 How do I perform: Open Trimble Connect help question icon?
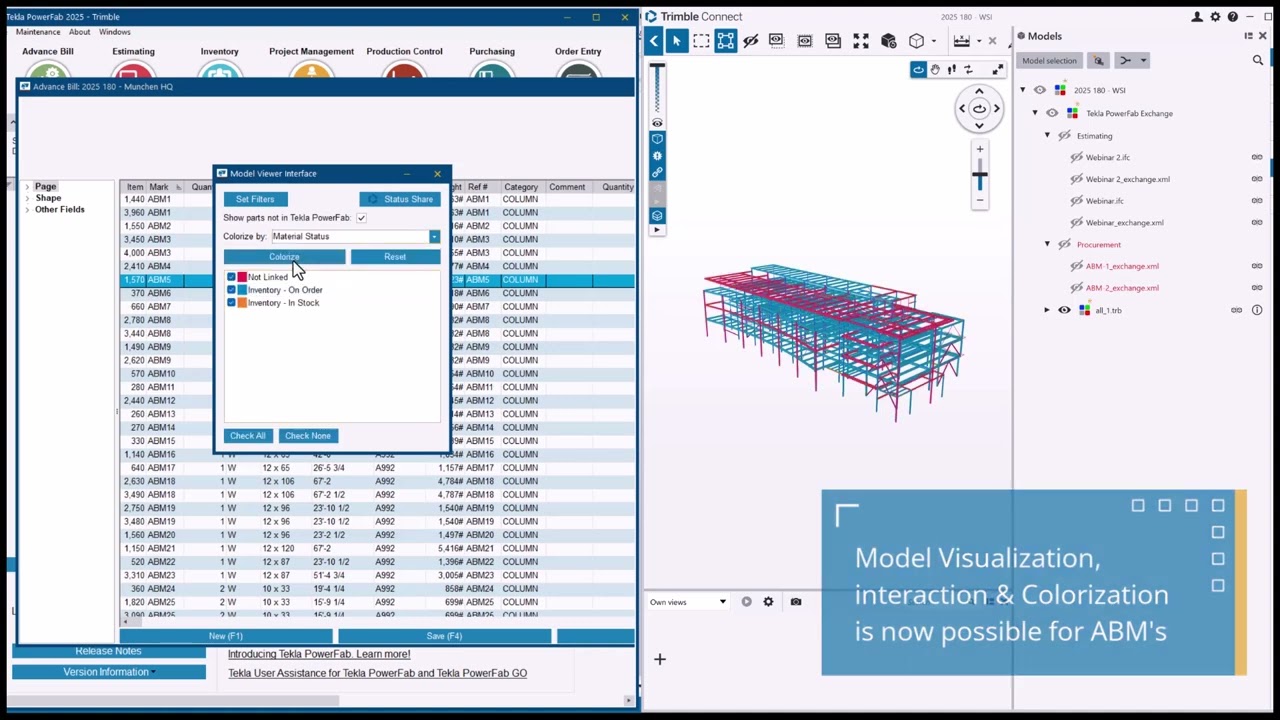[x=1232, y=17]
